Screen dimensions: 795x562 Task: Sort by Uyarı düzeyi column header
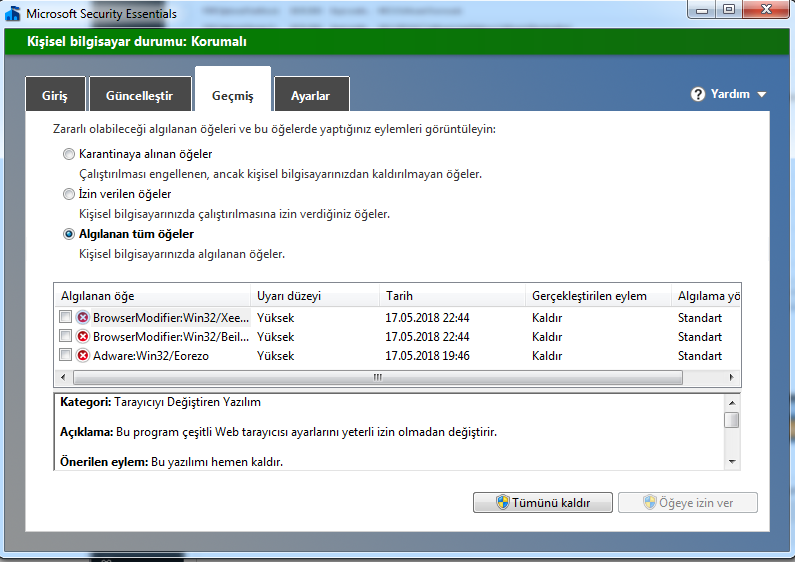click(315, 296)
